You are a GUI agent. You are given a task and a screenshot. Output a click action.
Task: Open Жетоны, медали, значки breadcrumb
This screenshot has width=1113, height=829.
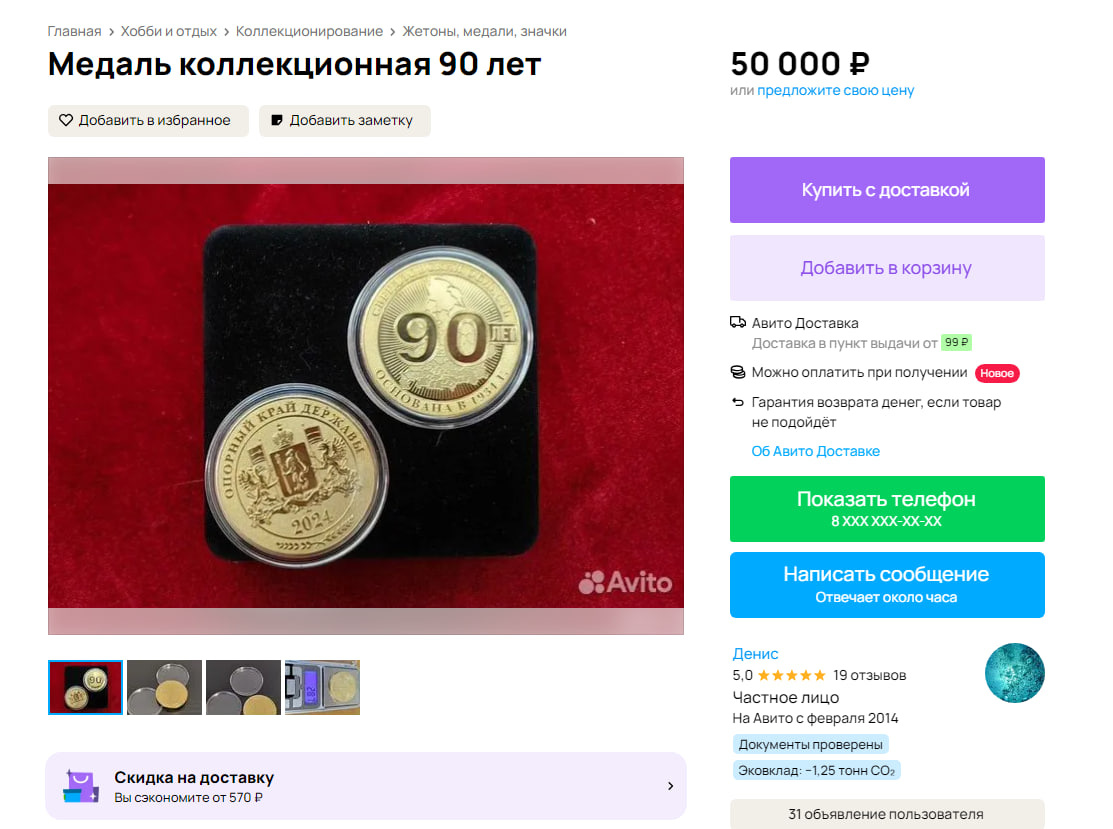coord(484,31)
